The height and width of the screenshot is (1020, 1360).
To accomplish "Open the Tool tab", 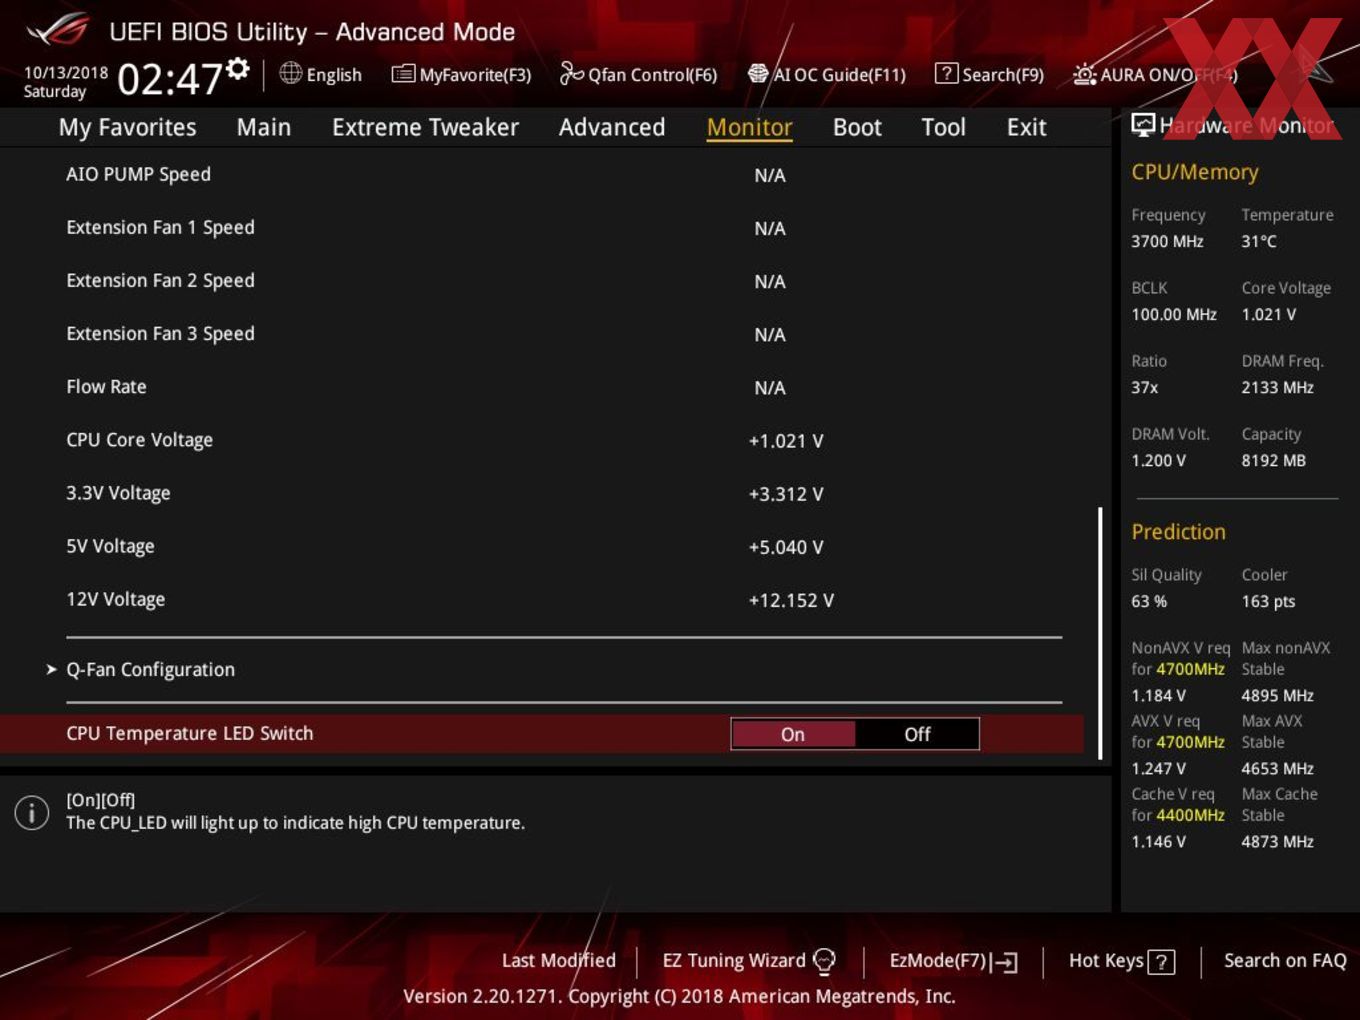I will [943, 127].
